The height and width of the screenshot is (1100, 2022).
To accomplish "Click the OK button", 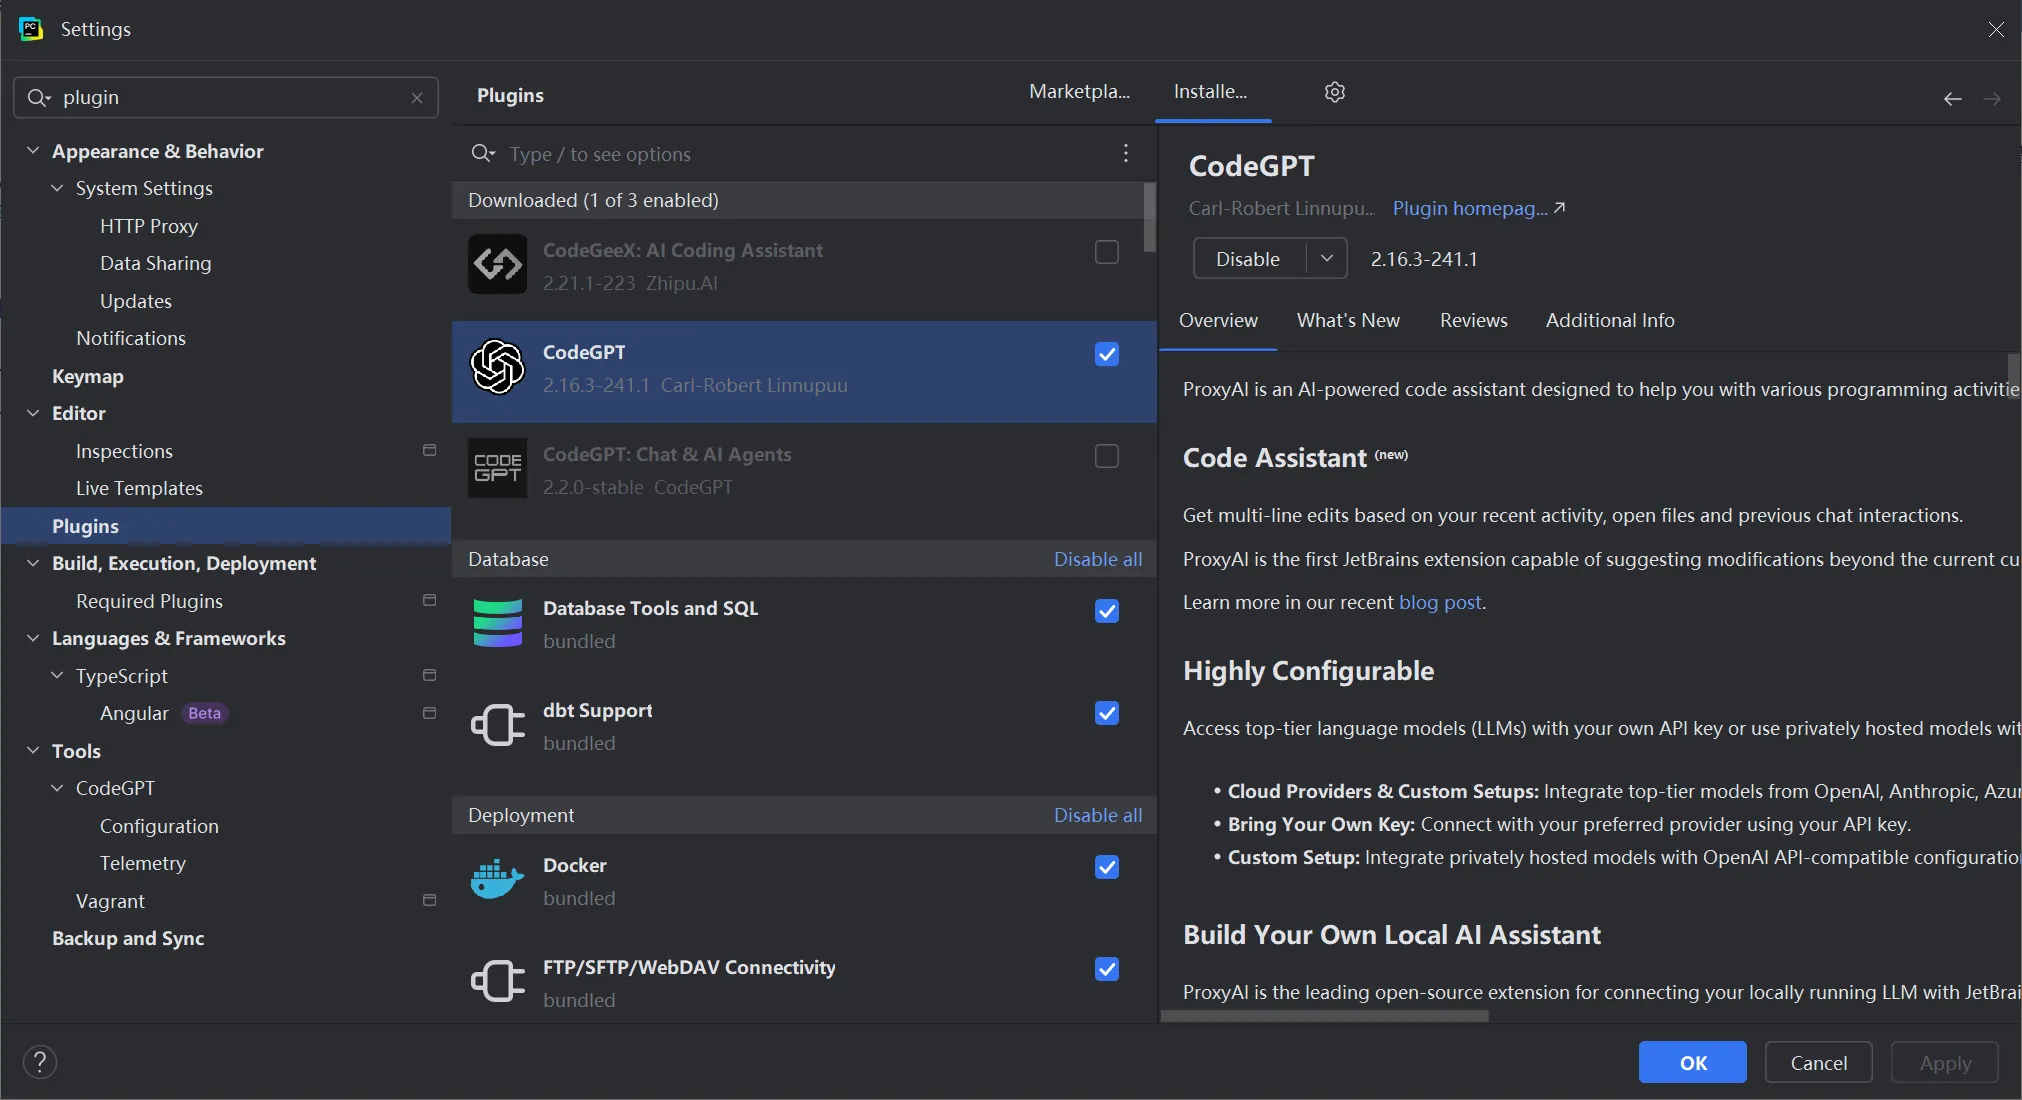I will click(1693, 1062).
